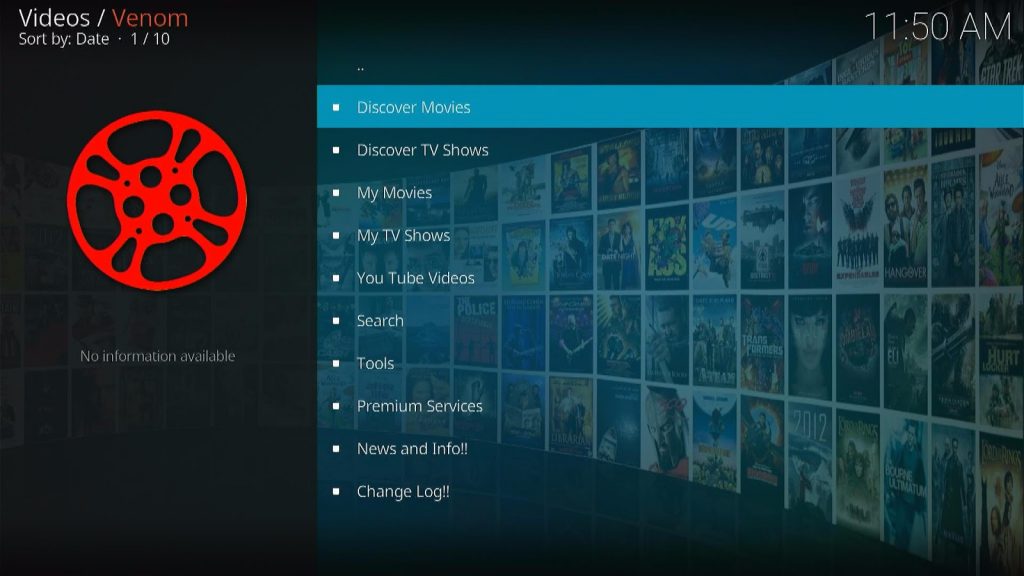1024x576 pixels.
Task: Click the '1 / 10' item counter
Action: coord(150,39)
